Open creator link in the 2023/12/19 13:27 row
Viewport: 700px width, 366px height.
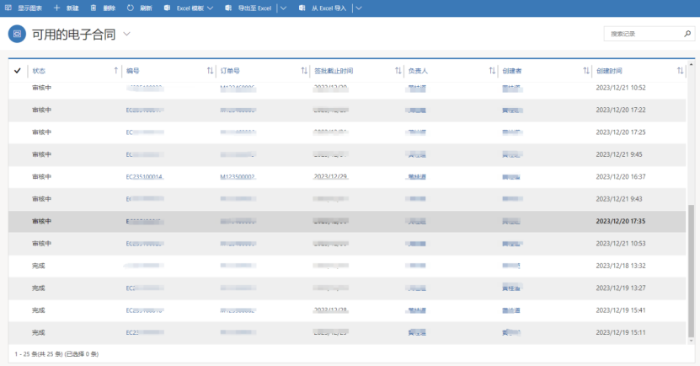click(512, 288)
